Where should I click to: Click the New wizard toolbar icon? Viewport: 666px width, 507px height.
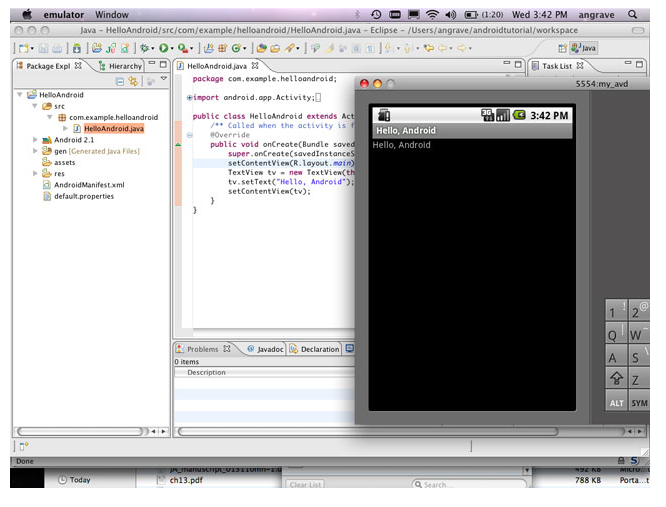[24, 48]
